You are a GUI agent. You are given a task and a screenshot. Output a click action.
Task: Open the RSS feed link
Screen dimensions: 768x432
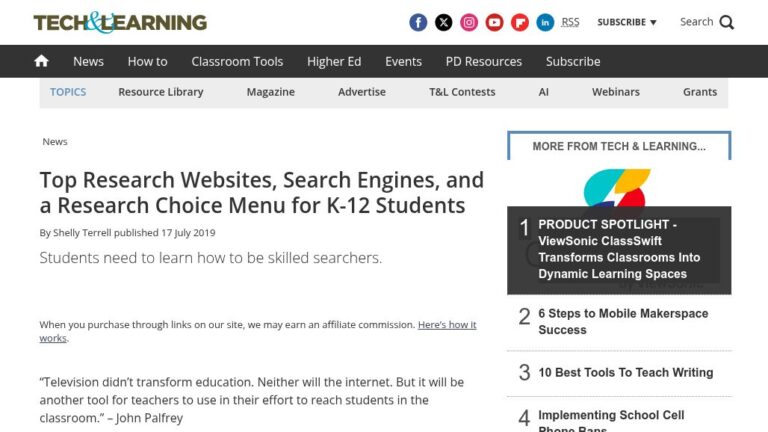coord(570,23)
